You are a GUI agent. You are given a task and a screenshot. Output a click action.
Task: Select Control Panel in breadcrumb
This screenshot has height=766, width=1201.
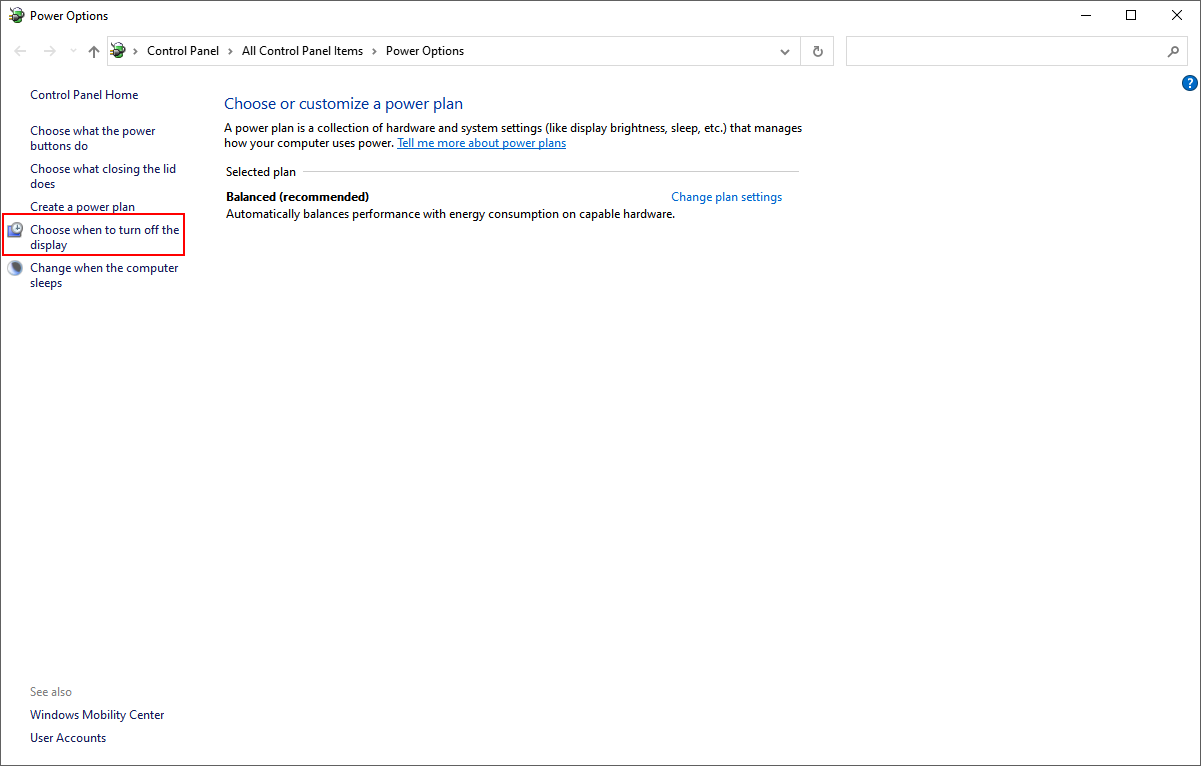click(183, 51)
